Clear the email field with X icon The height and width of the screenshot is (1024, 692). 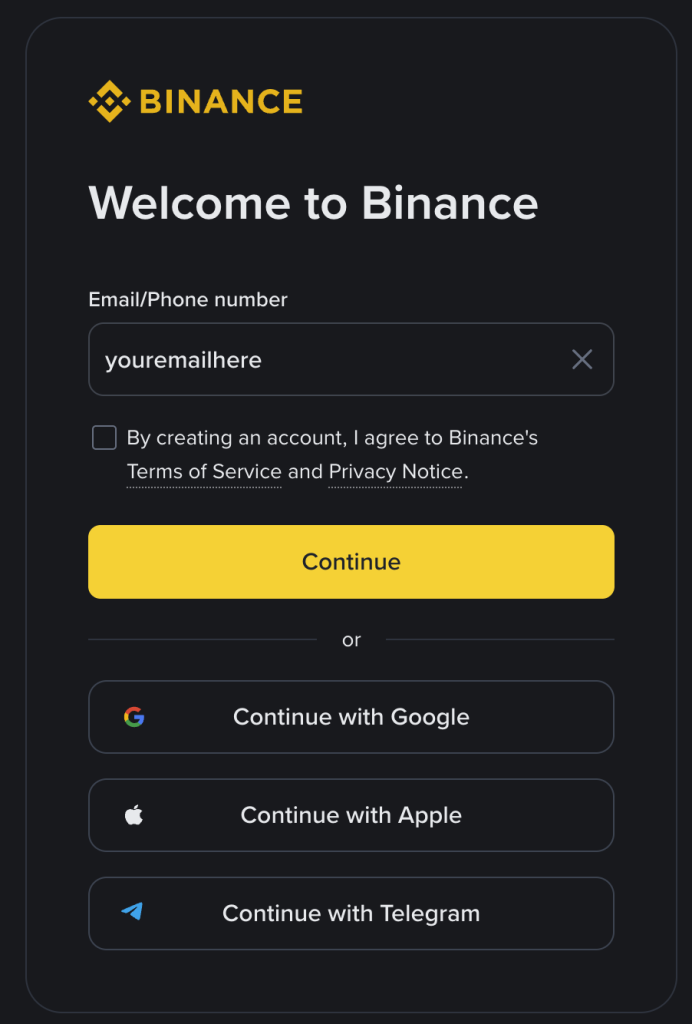[x=582, y=360]
